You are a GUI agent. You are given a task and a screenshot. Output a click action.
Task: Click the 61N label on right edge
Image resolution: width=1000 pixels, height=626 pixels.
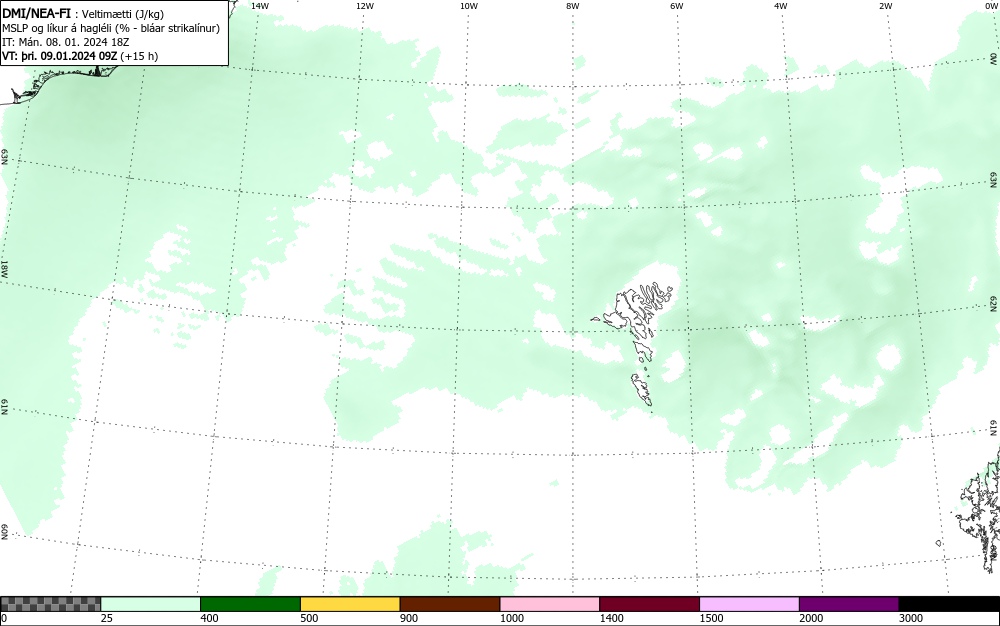click(994, 428)
